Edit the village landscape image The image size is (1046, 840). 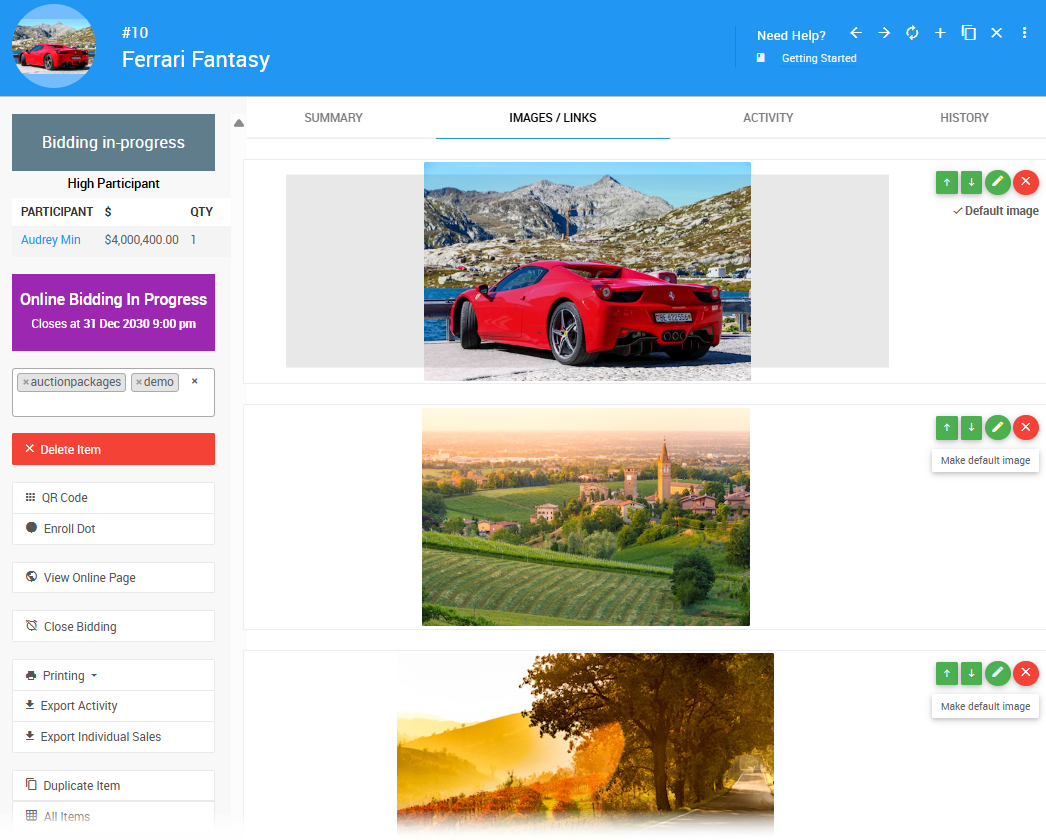[997, 428]
